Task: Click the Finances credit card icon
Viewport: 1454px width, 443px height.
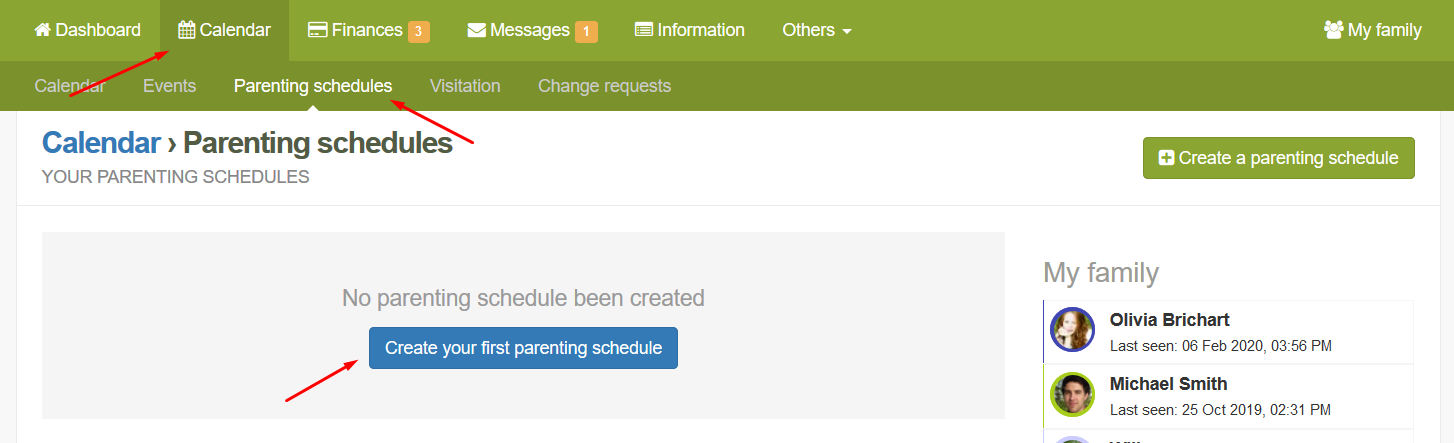Action: 318,30
